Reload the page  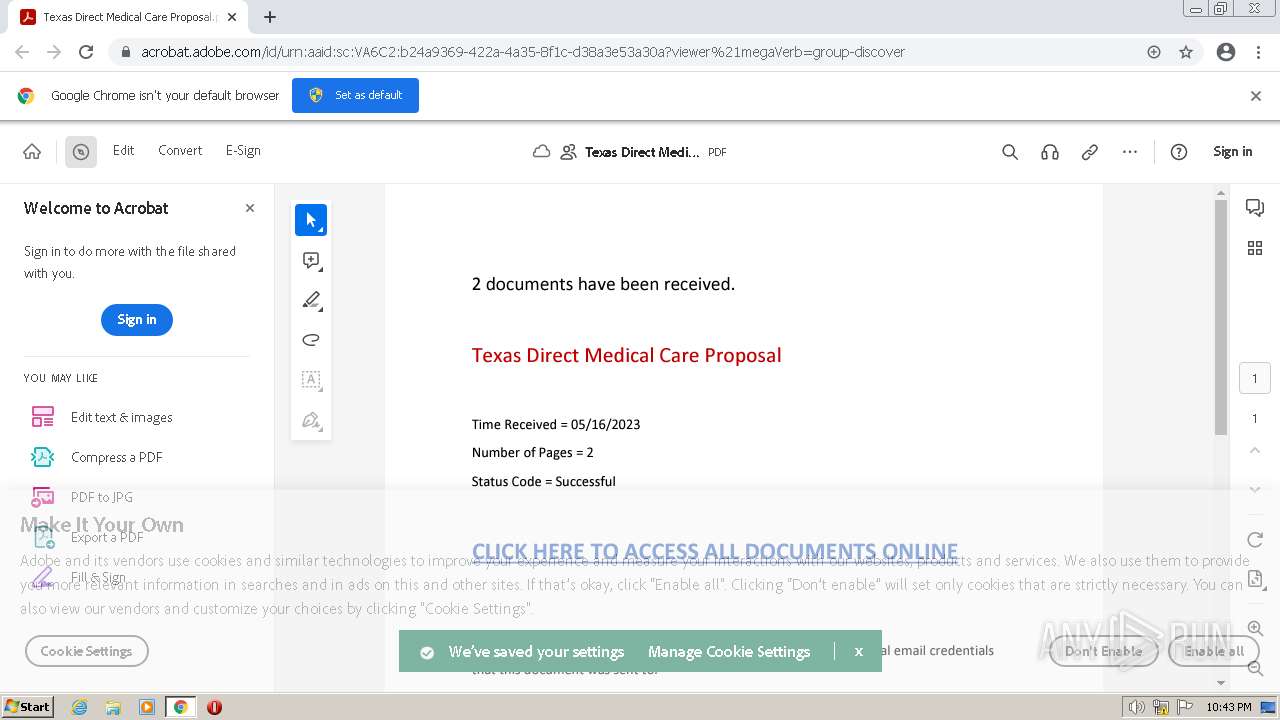(x=86, y=52)
